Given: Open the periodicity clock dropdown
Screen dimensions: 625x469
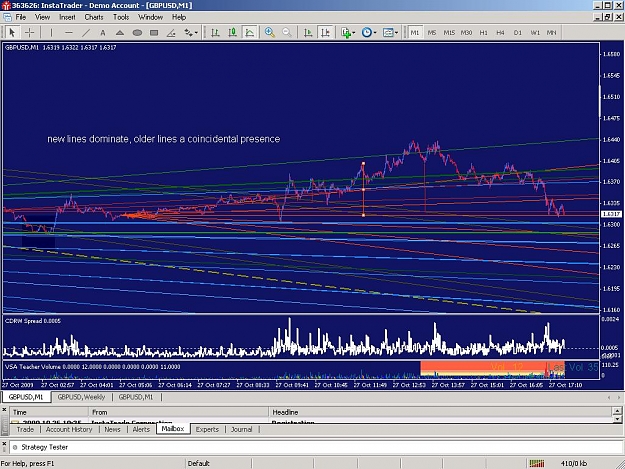Looking at the screenshot, I should coord(369,33).
